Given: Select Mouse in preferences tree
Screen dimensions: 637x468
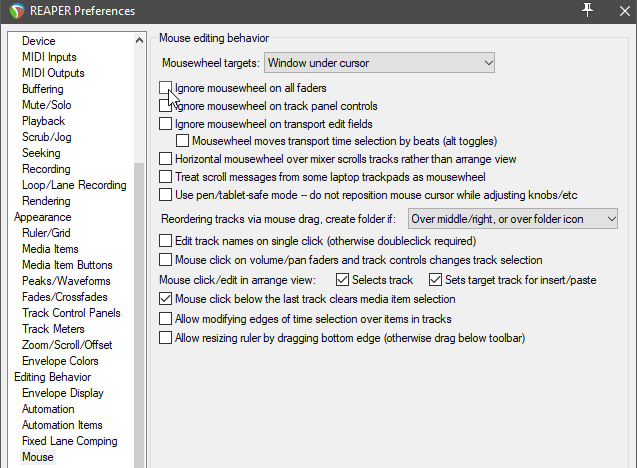Looking at the screenshot, I should [38, 457].
